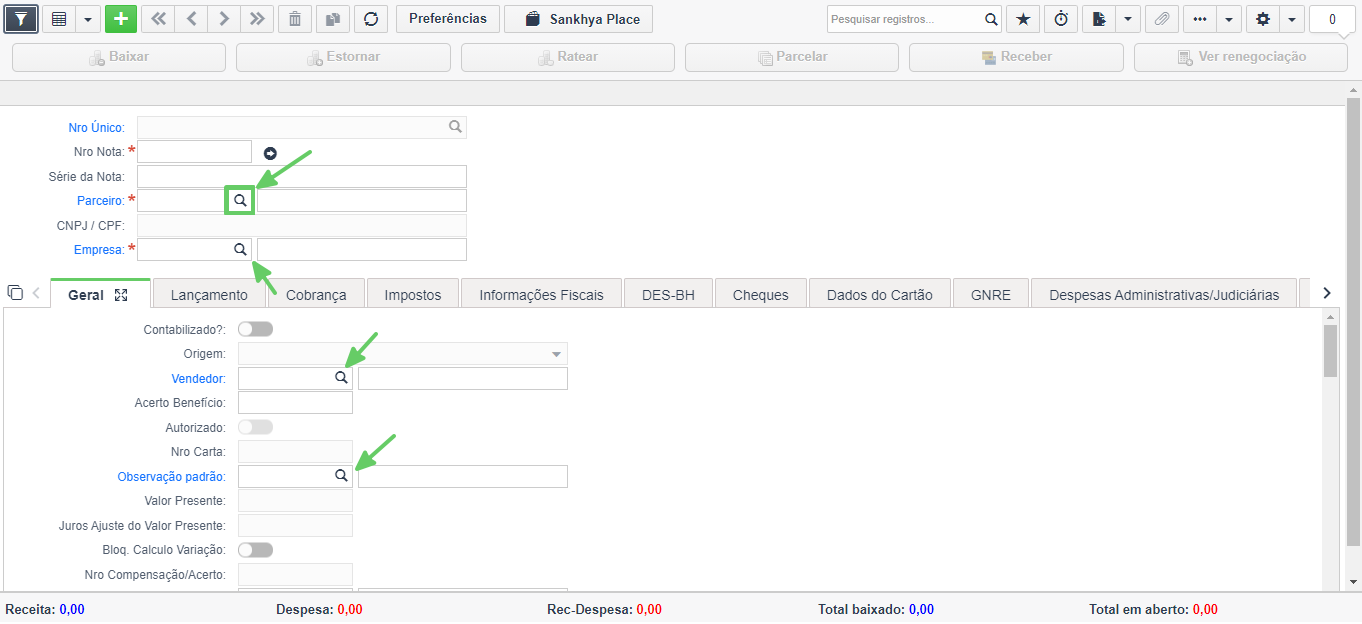Viewport: 1362px width, 624px height.
Task: Open Preferências
Action: tap(448, 19)
